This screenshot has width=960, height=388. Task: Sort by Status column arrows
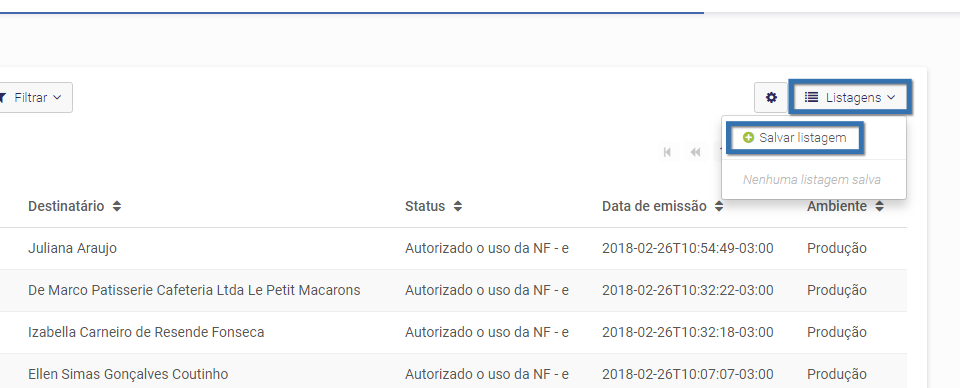pos(457,206)
